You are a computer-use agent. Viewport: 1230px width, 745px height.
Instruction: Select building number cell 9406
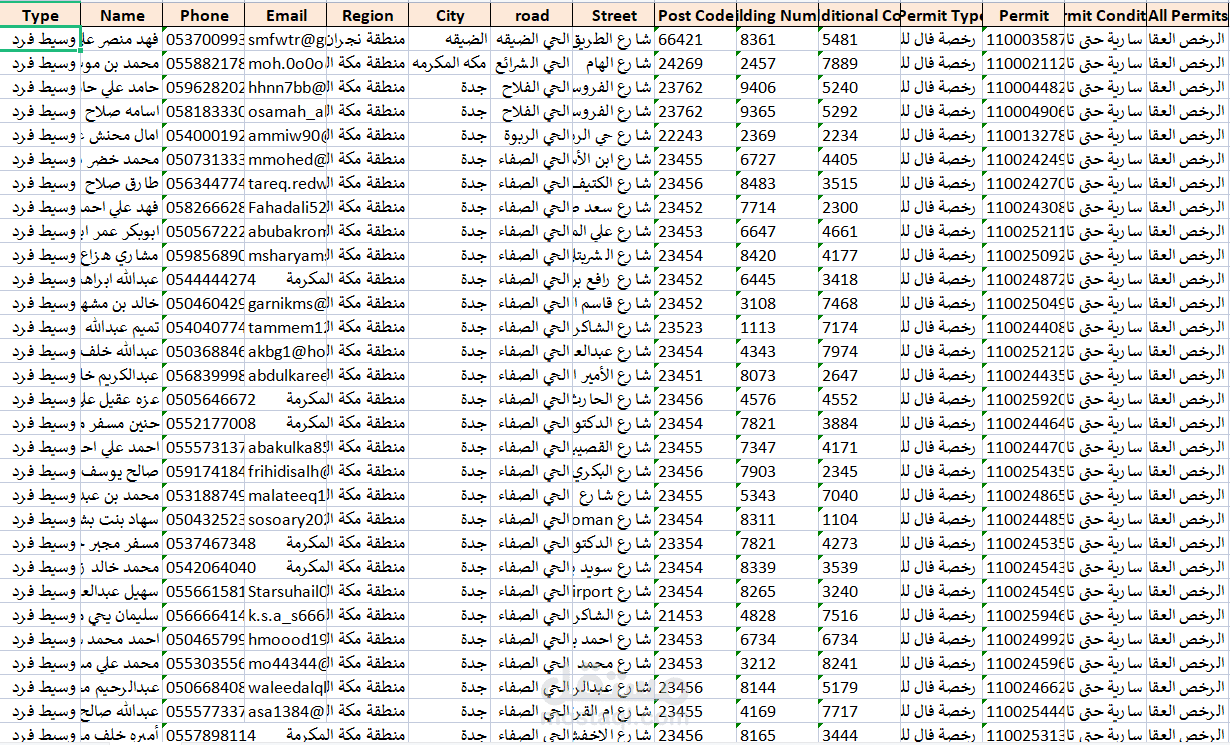pos(778,87)
